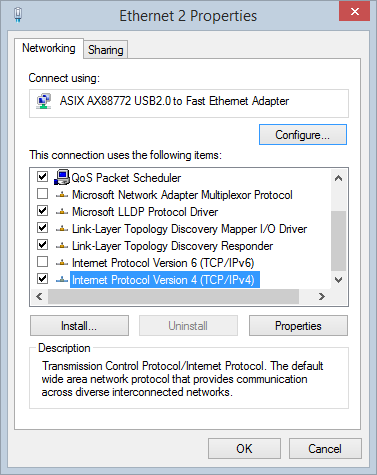Click the list's scroll down arrow

(339, 280)
